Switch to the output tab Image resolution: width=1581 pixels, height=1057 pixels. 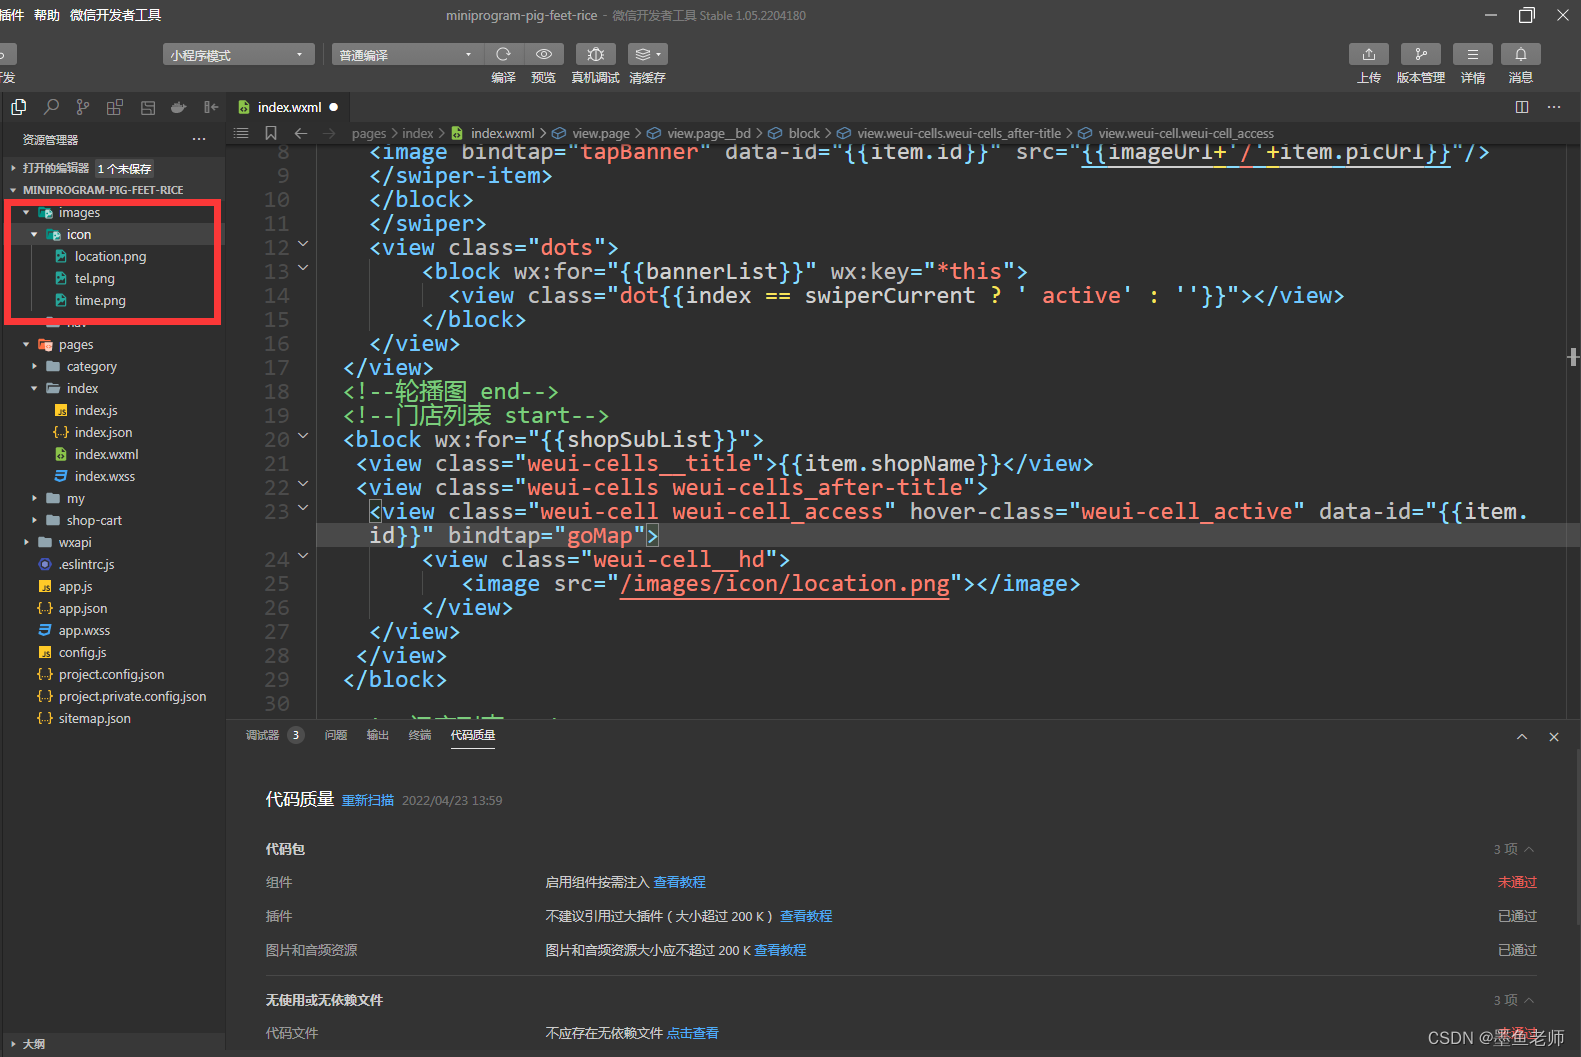pyautogui.click(x=378, y=735)
